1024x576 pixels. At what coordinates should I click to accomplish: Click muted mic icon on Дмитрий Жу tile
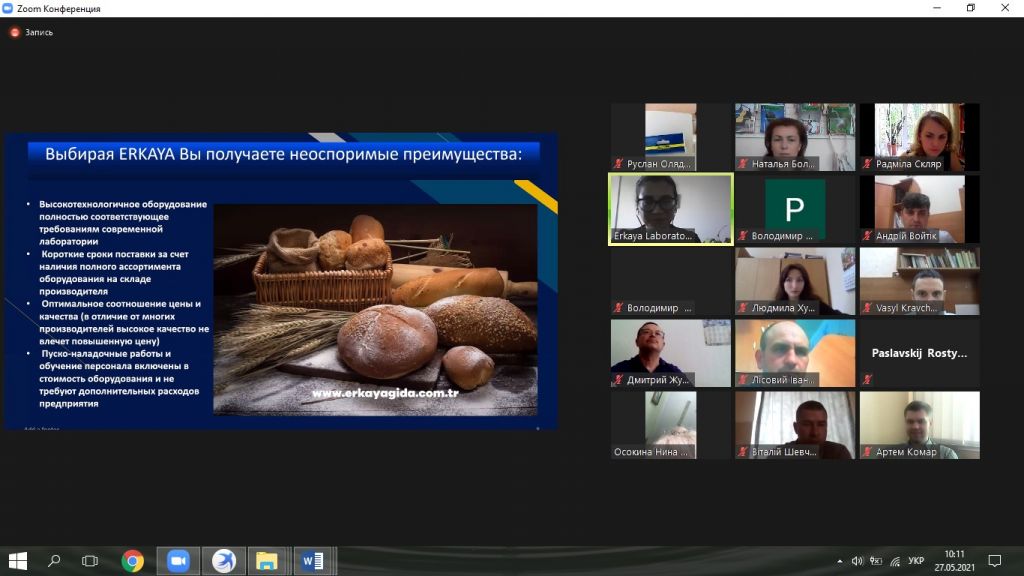click(618, 379)
